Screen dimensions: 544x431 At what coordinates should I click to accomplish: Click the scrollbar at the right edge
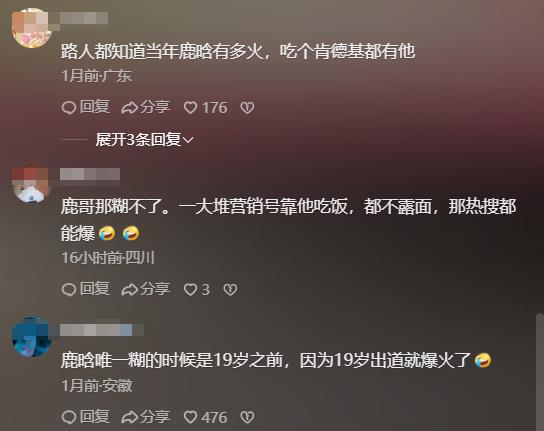coord(539,371)
